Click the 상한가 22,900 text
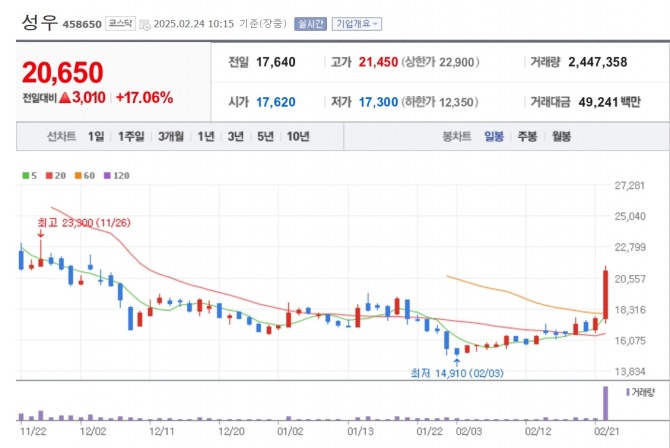 click(x=440, y=62)
